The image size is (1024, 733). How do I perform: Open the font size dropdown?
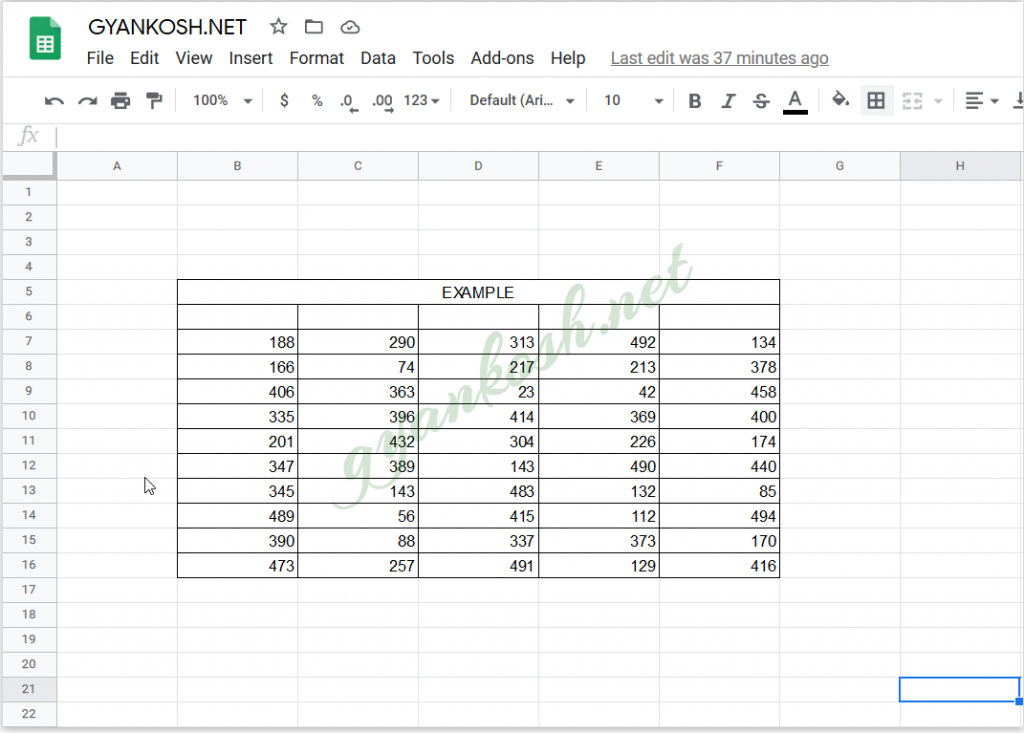631,100
